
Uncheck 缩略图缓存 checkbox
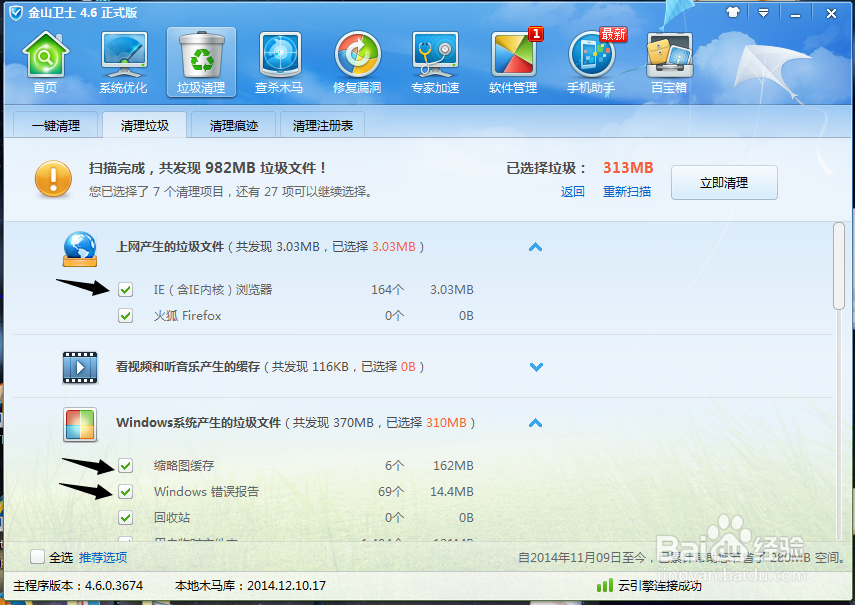click(125, 465)
